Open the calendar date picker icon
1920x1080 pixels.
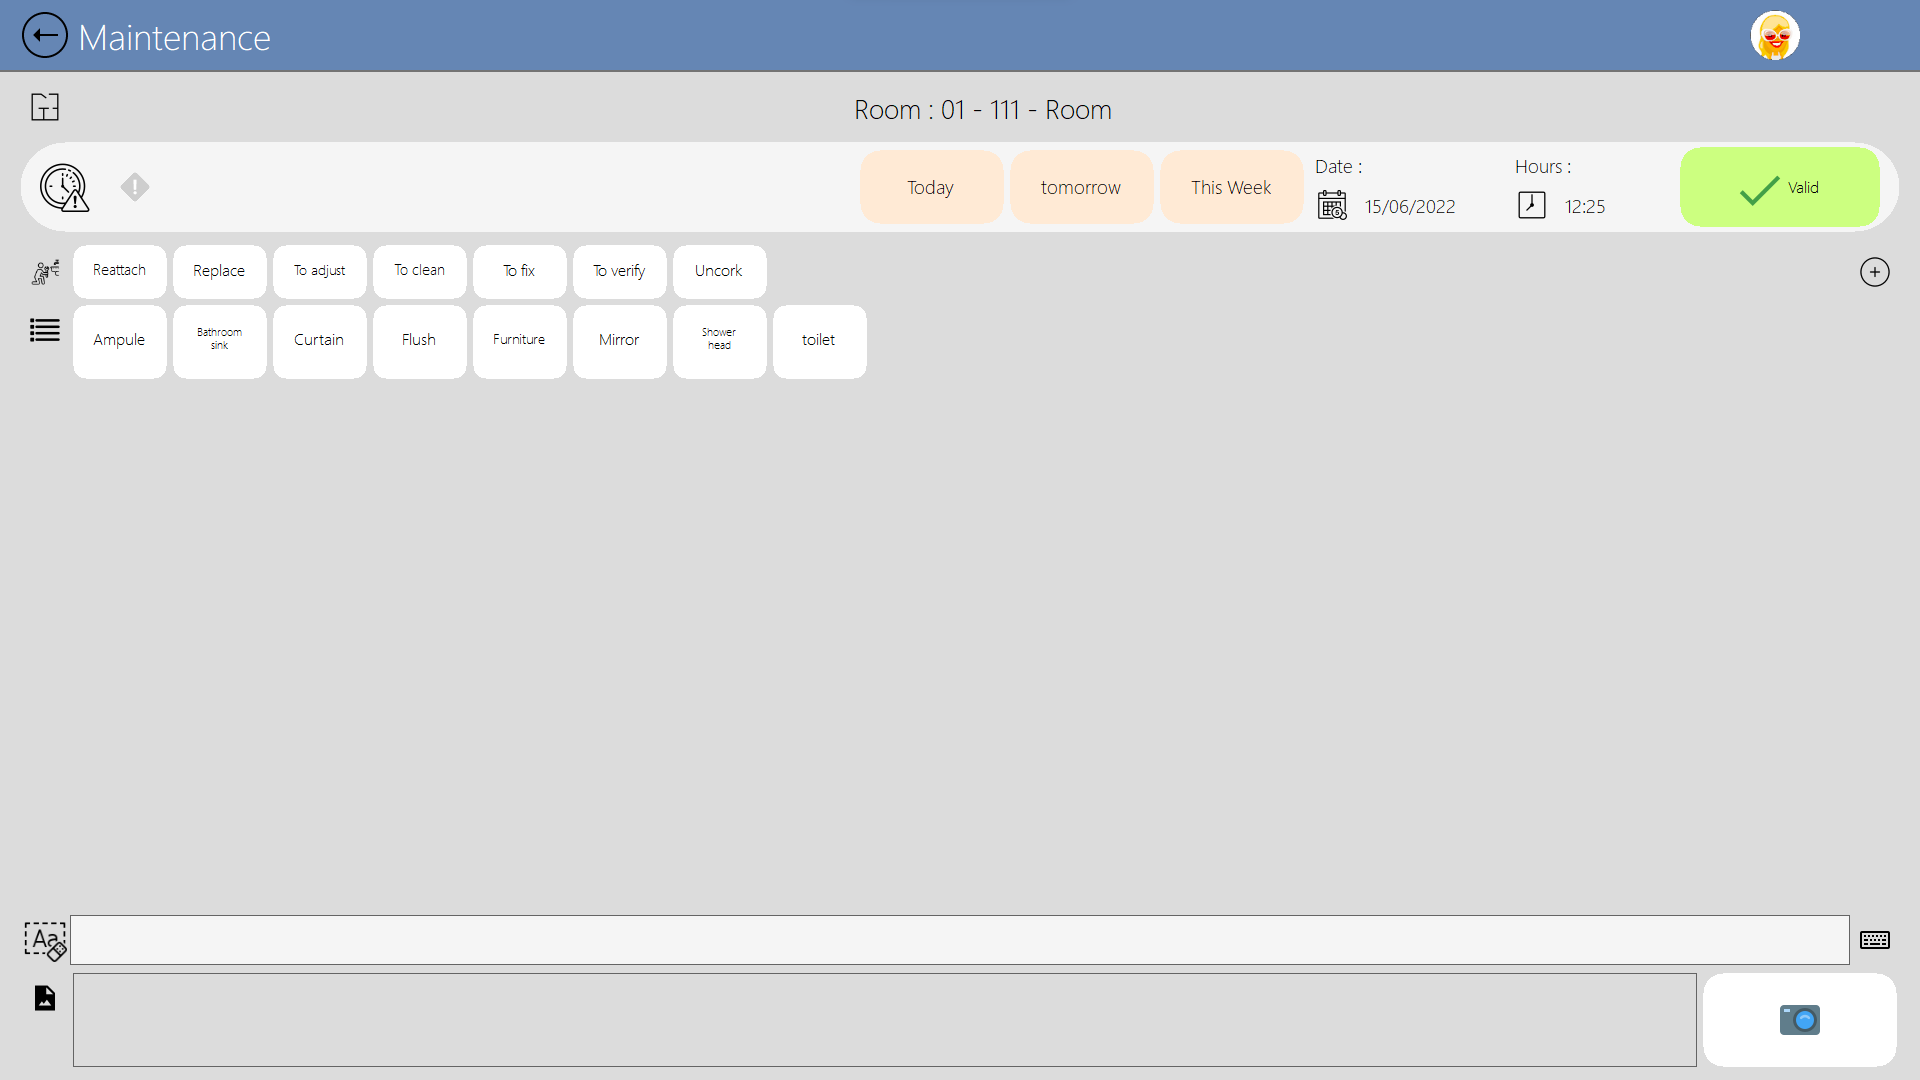(1332, 205)
